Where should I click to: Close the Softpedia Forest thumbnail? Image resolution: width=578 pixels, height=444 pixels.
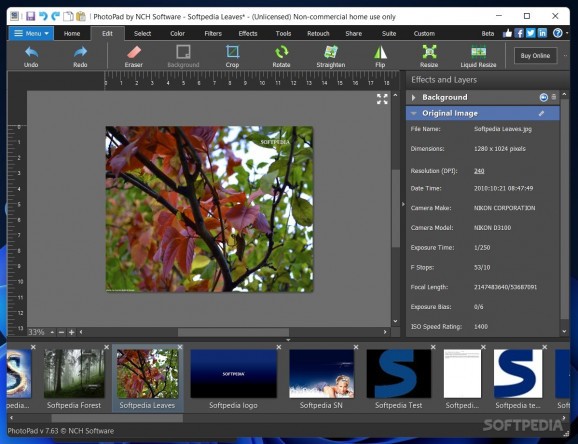point(107,347)
